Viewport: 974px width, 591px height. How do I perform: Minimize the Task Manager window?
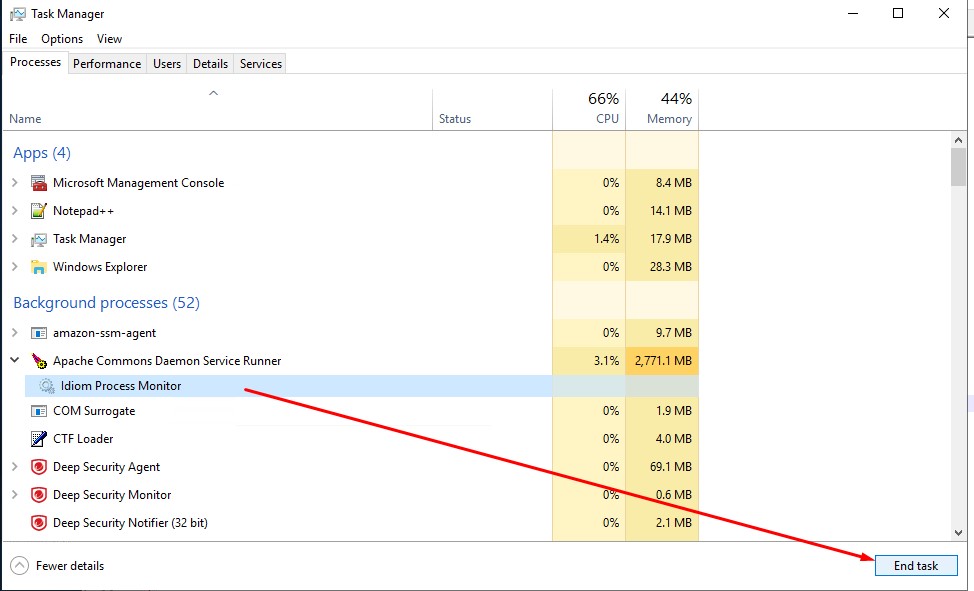click(x=853, y=13)
